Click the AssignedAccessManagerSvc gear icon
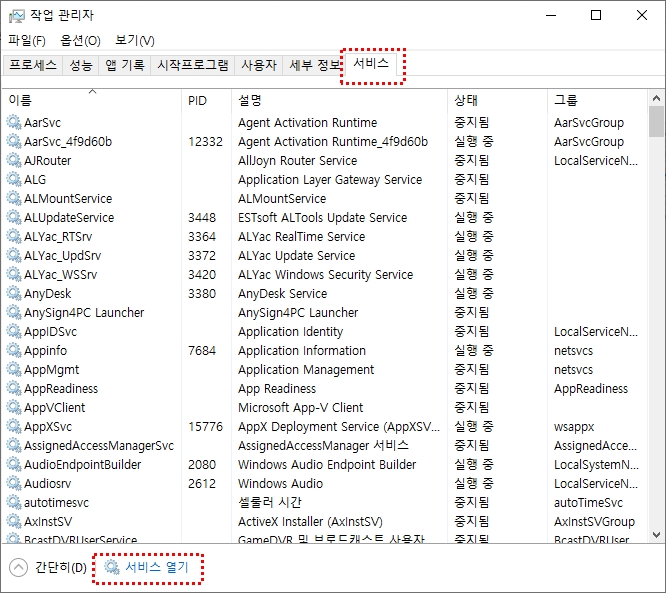666x593 pixels. click(14, 446)
